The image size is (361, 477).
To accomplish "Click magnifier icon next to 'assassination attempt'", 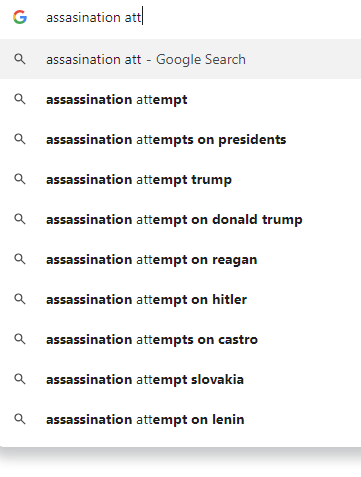I will [20, 99].
